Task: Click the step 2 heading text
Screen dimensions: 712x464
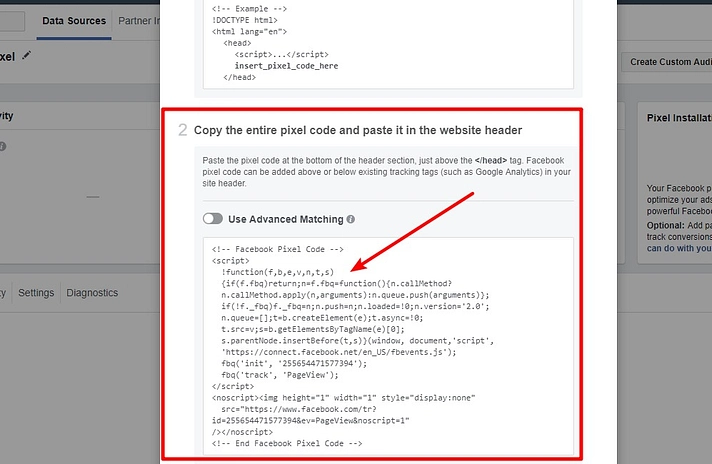Action: pos(358,130)
